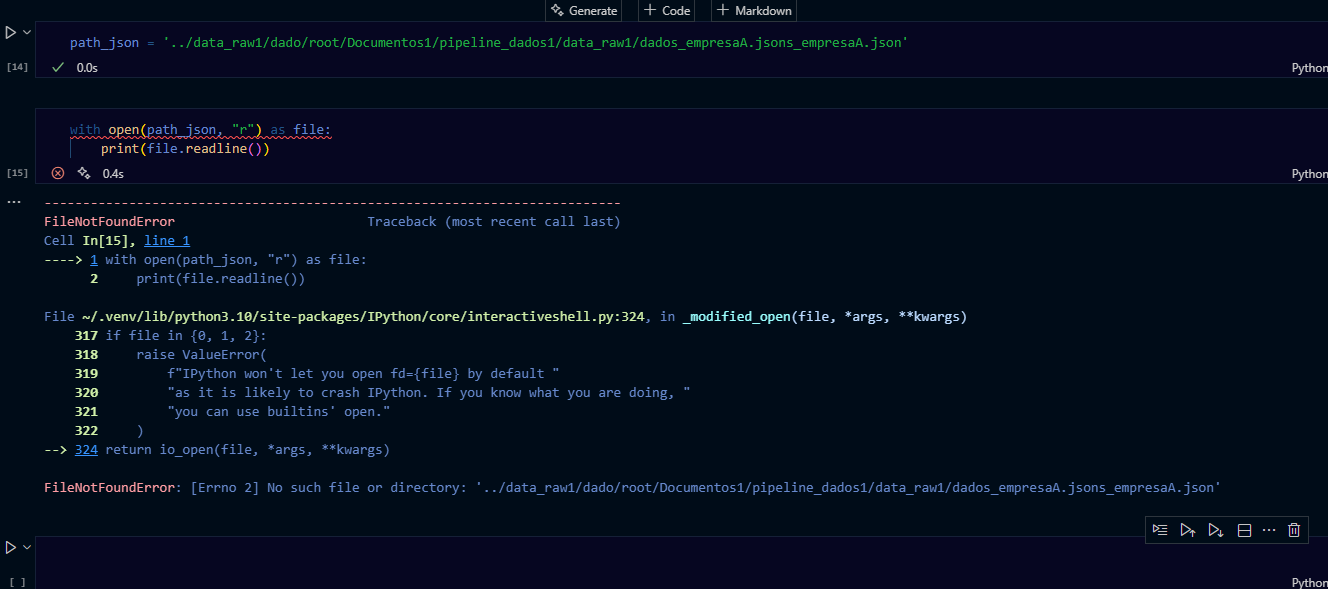Delete the cell with trash icon
The height and width of the screenshot is (589, 1328).
[x=1294, y=530]
